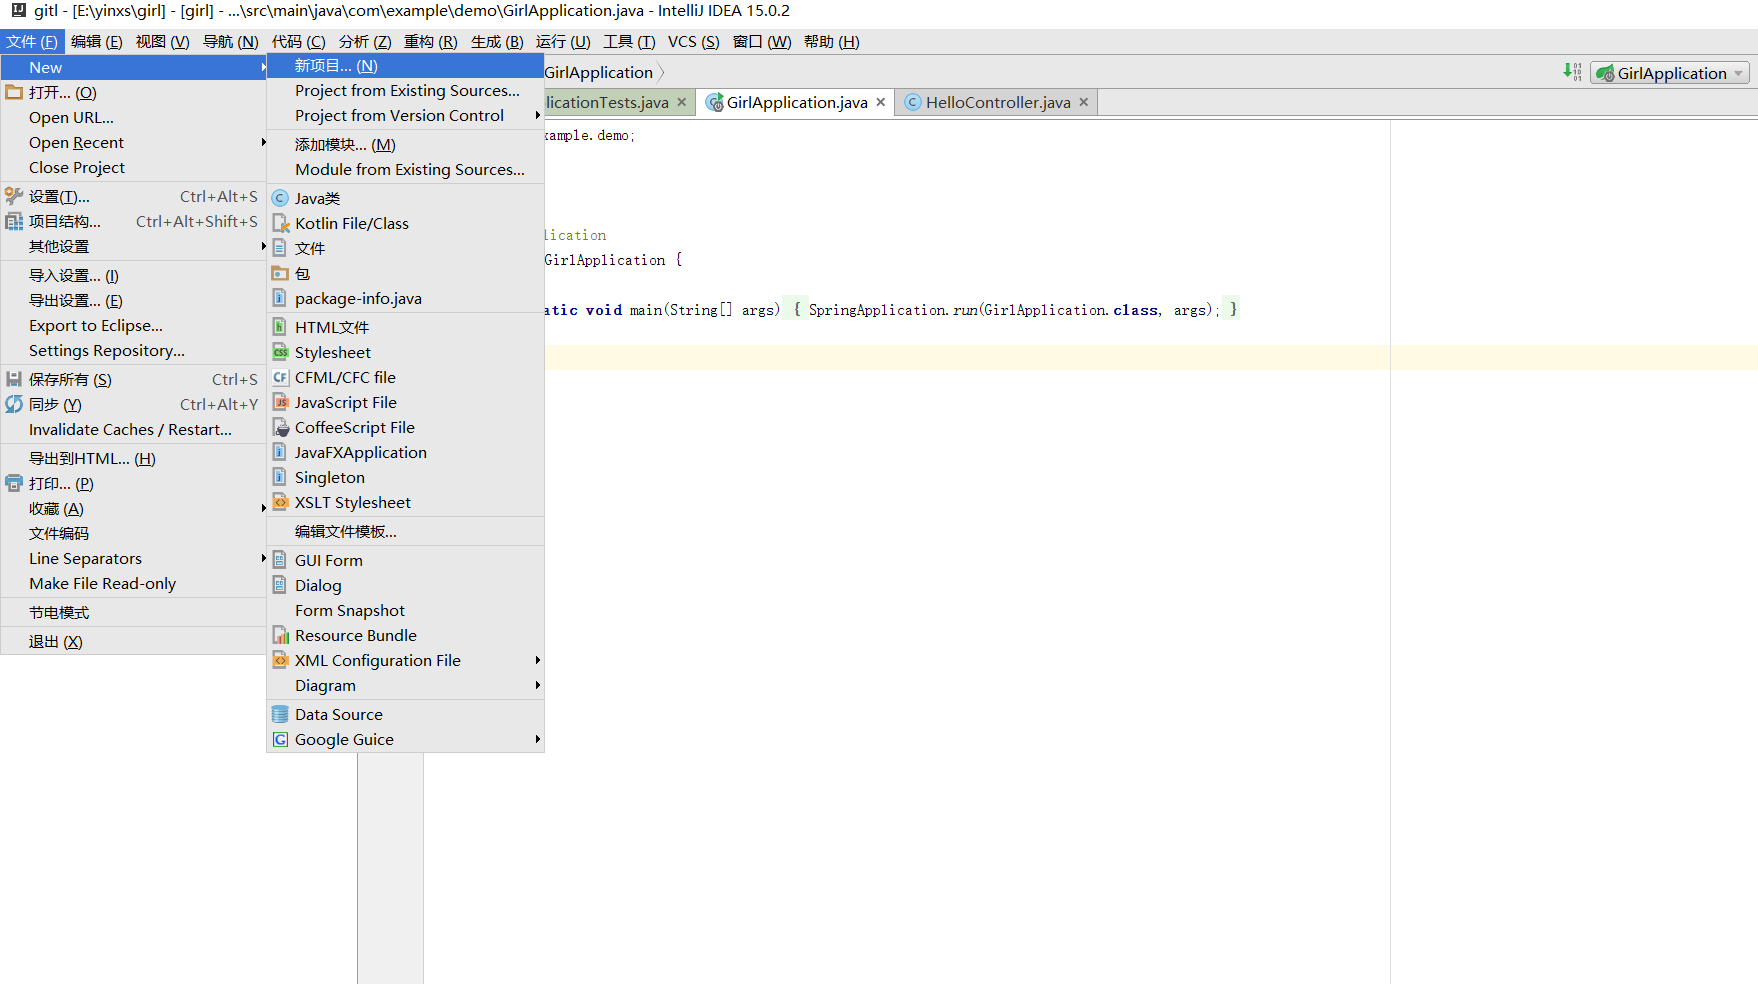Expand the Diagram submenu
1758x984 pixels.
(405, 685)
